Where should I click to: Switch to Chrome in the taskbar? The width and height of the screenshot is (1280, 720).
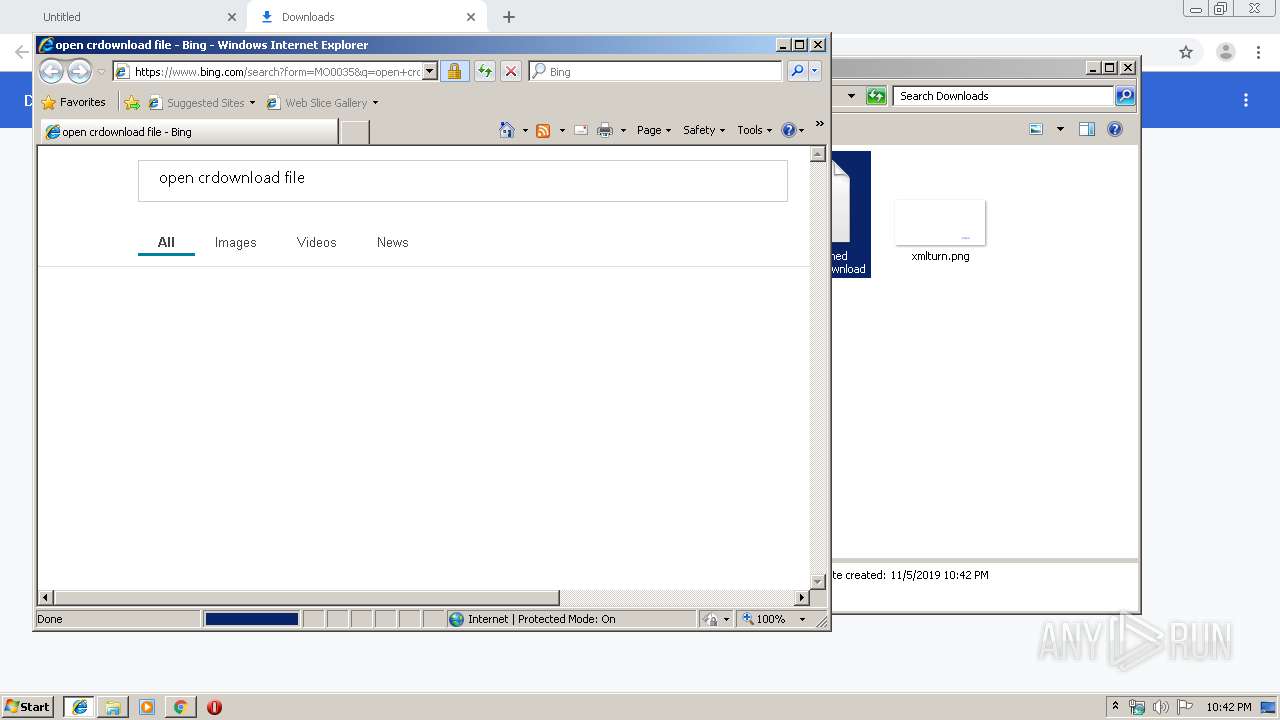[x=180, y=707]
